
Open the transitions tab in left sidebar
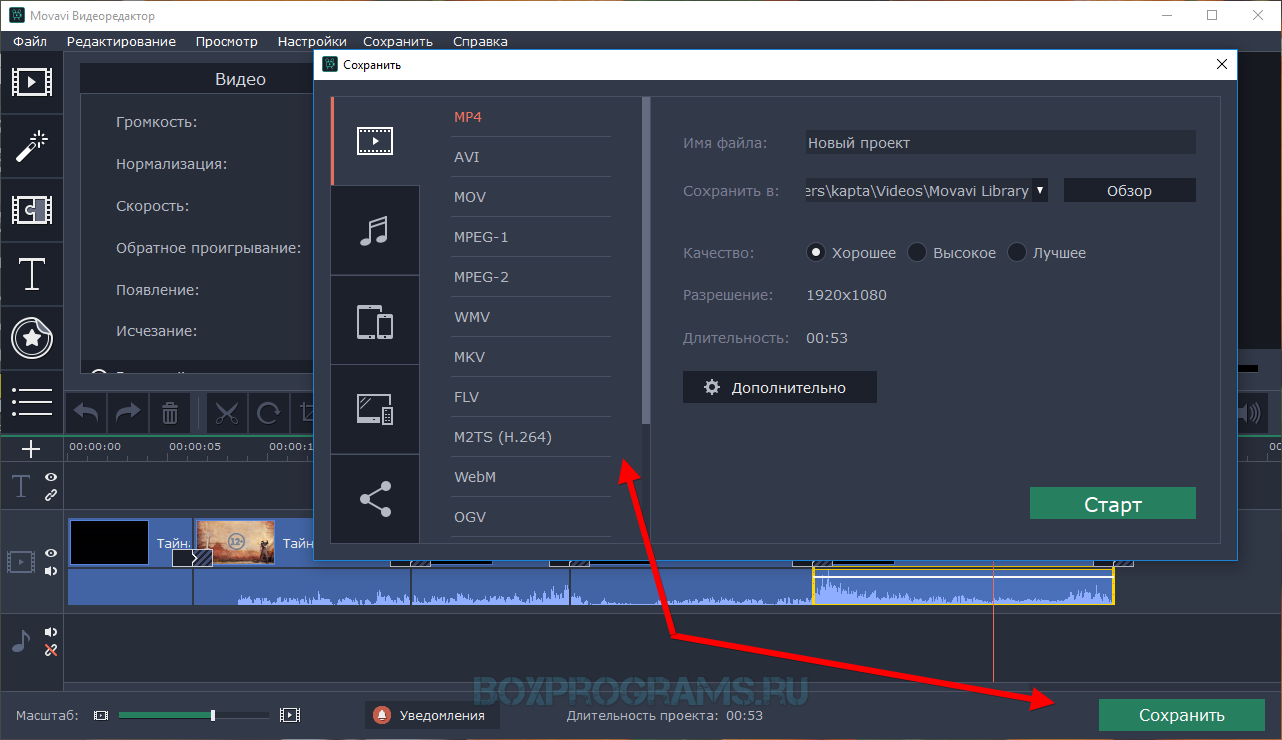point(32,210)
